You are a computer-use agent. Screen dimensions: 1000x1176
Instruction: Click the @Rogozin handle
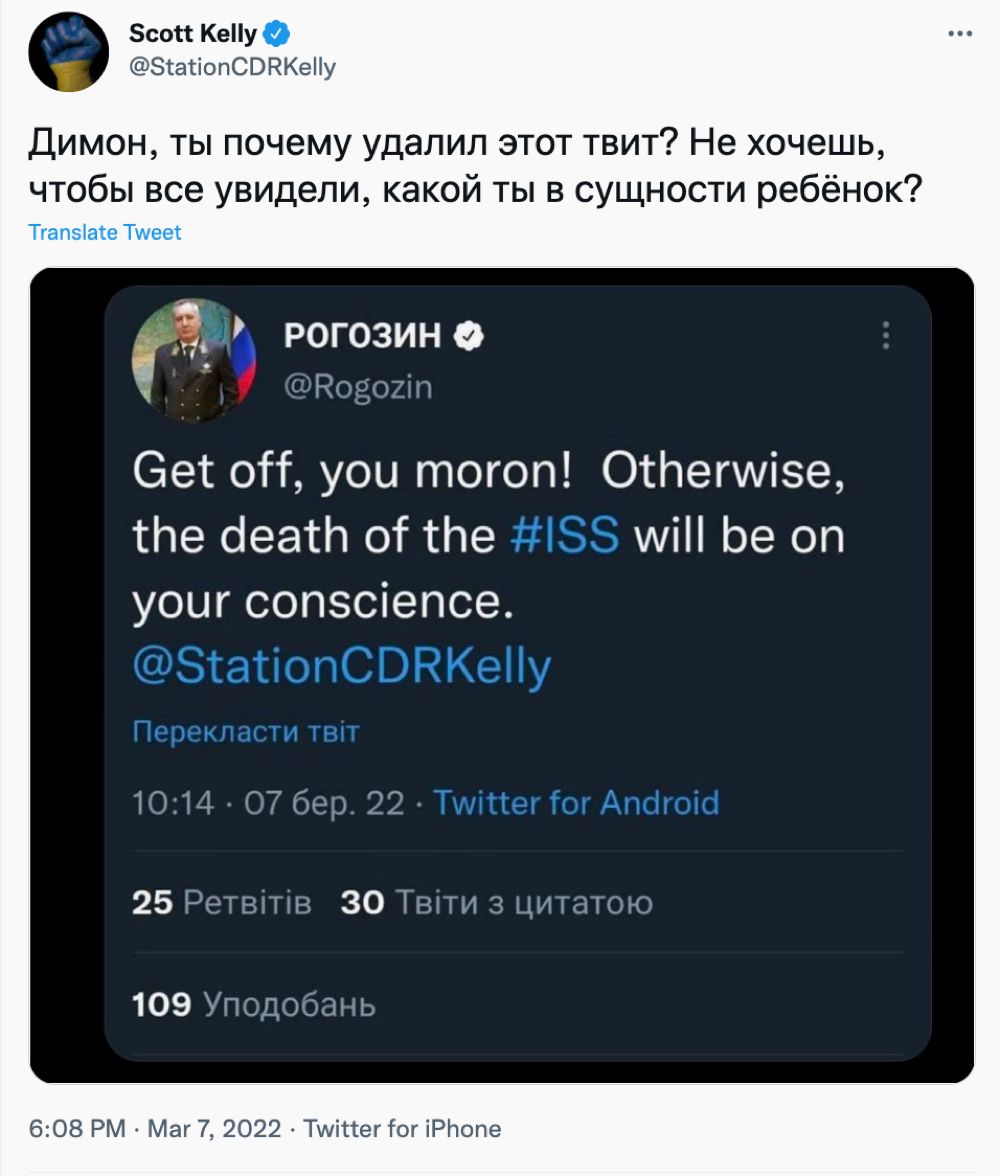[x=359, y=386]
